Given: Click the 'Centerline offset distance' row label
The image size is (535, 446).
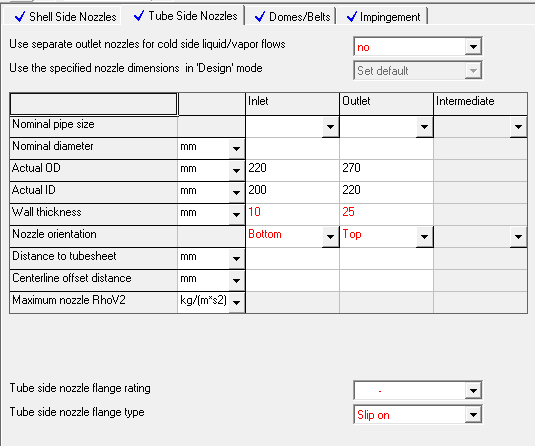Looking at the screenshot, I should (x=93, y=280).
